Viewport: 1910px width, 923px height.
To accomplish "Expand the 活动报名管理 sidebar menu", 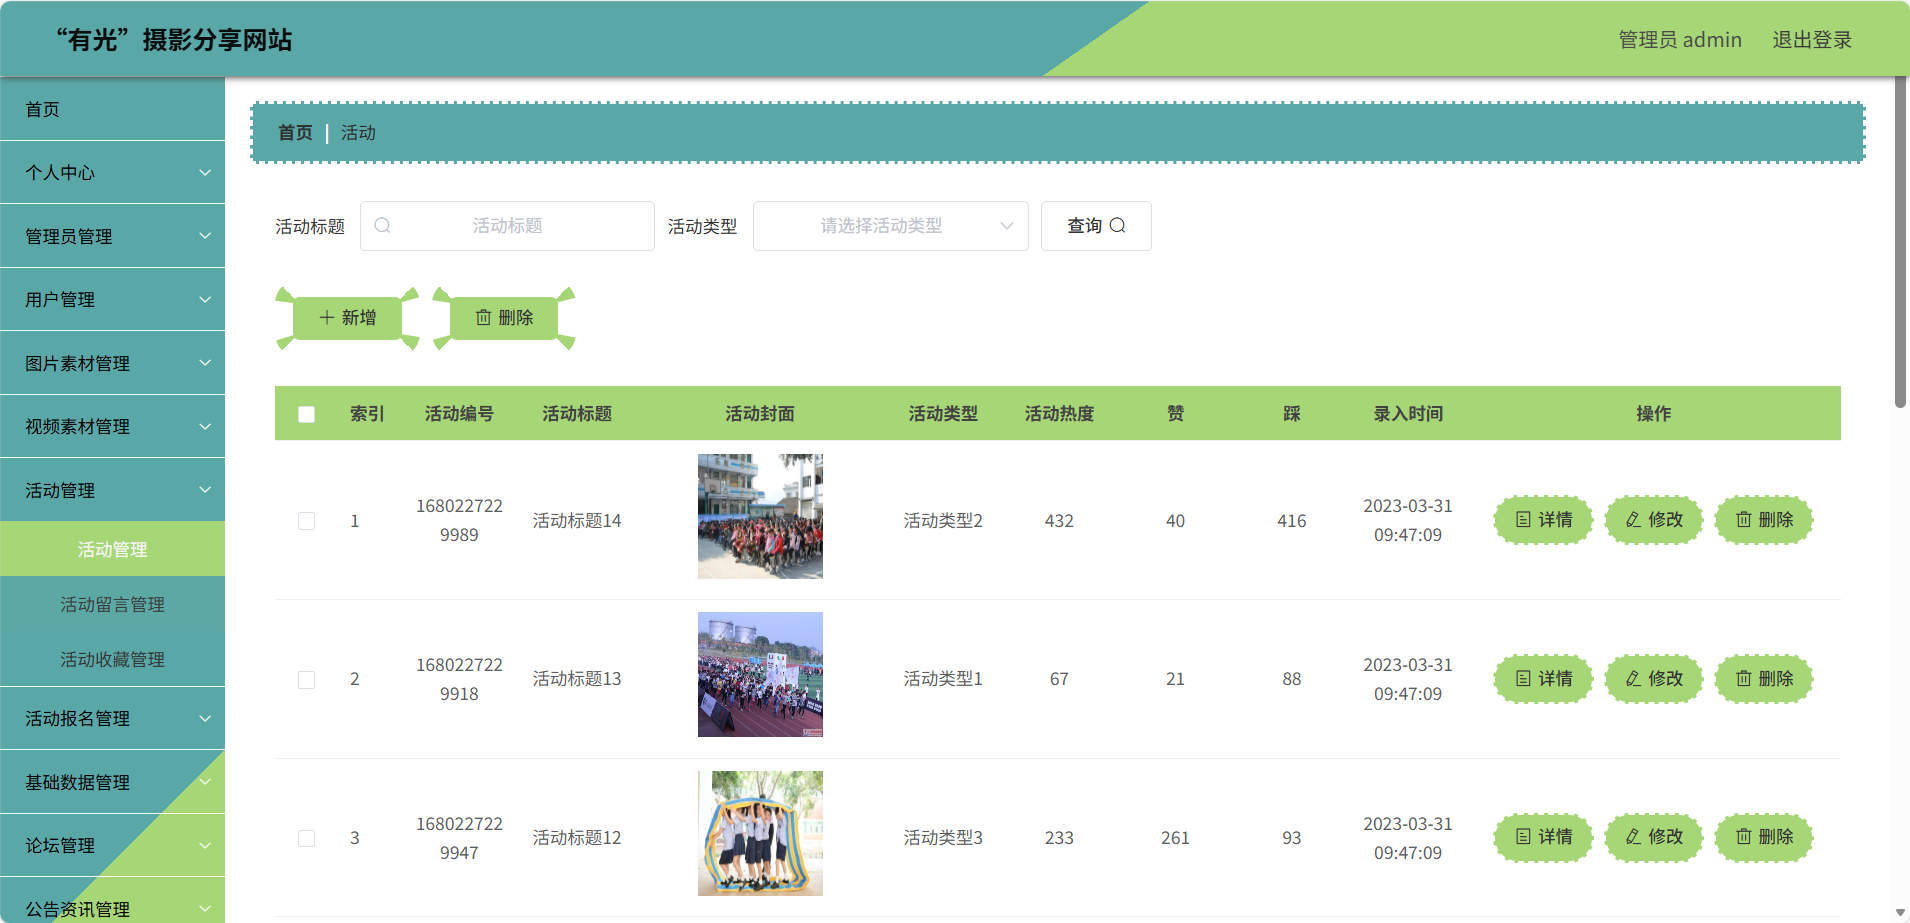I will coord(112,719).
